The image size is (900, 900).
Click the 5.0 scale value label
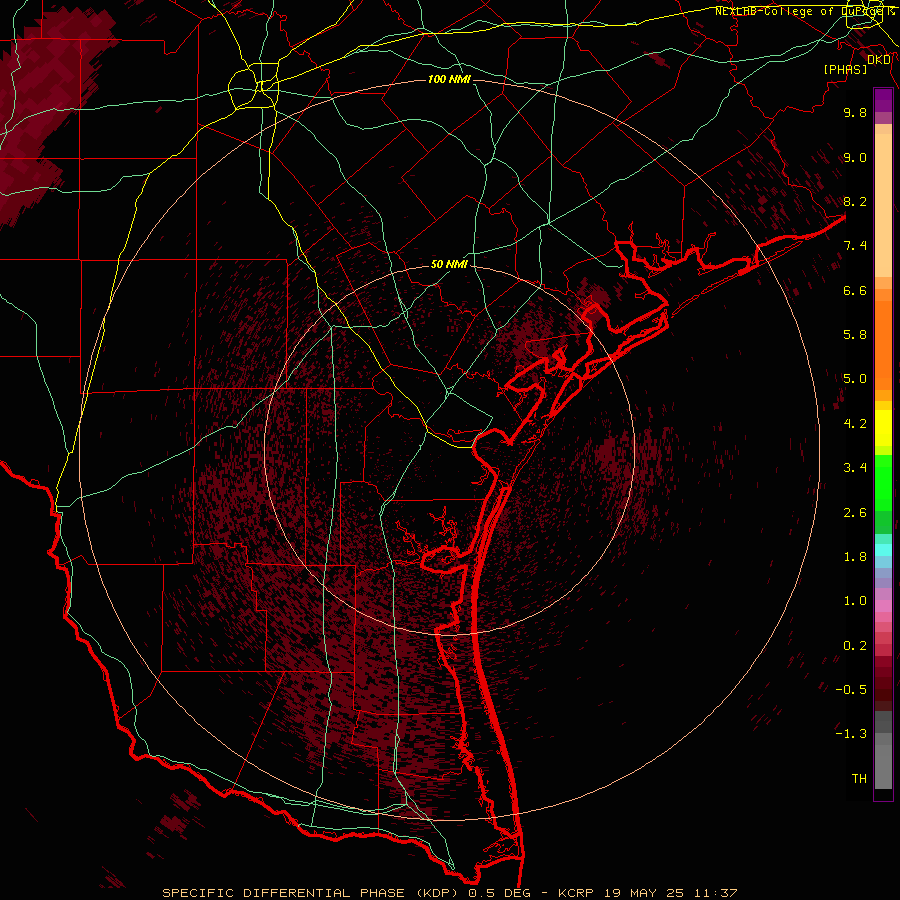[855, 379]
